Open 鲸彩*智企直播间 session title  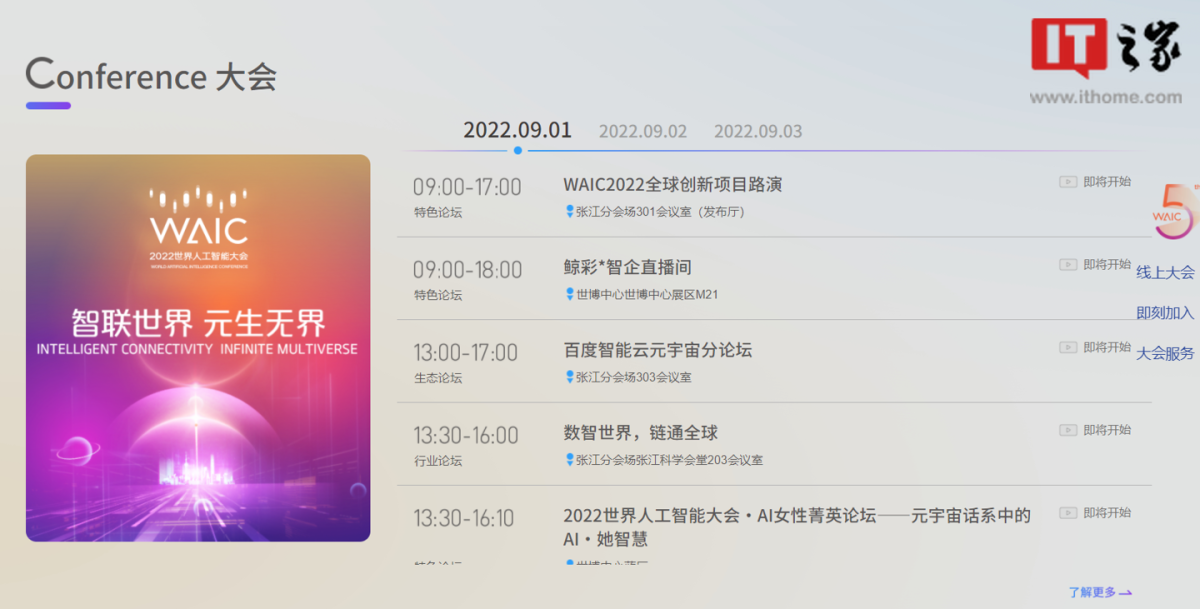(628, 268)
